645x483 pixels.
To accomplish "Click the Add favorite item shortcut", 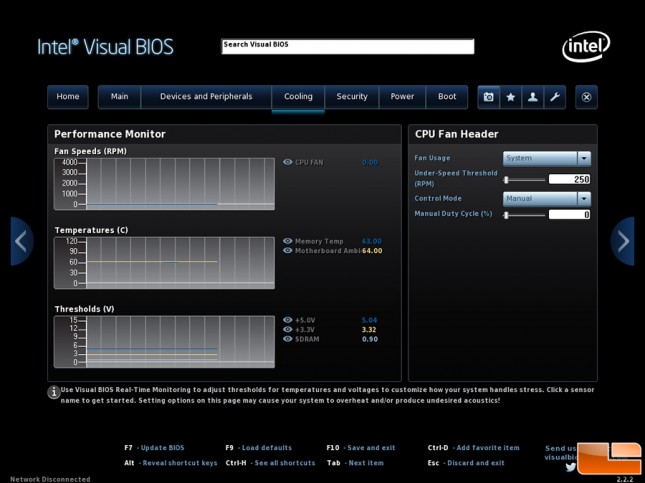I will point(473,448).
